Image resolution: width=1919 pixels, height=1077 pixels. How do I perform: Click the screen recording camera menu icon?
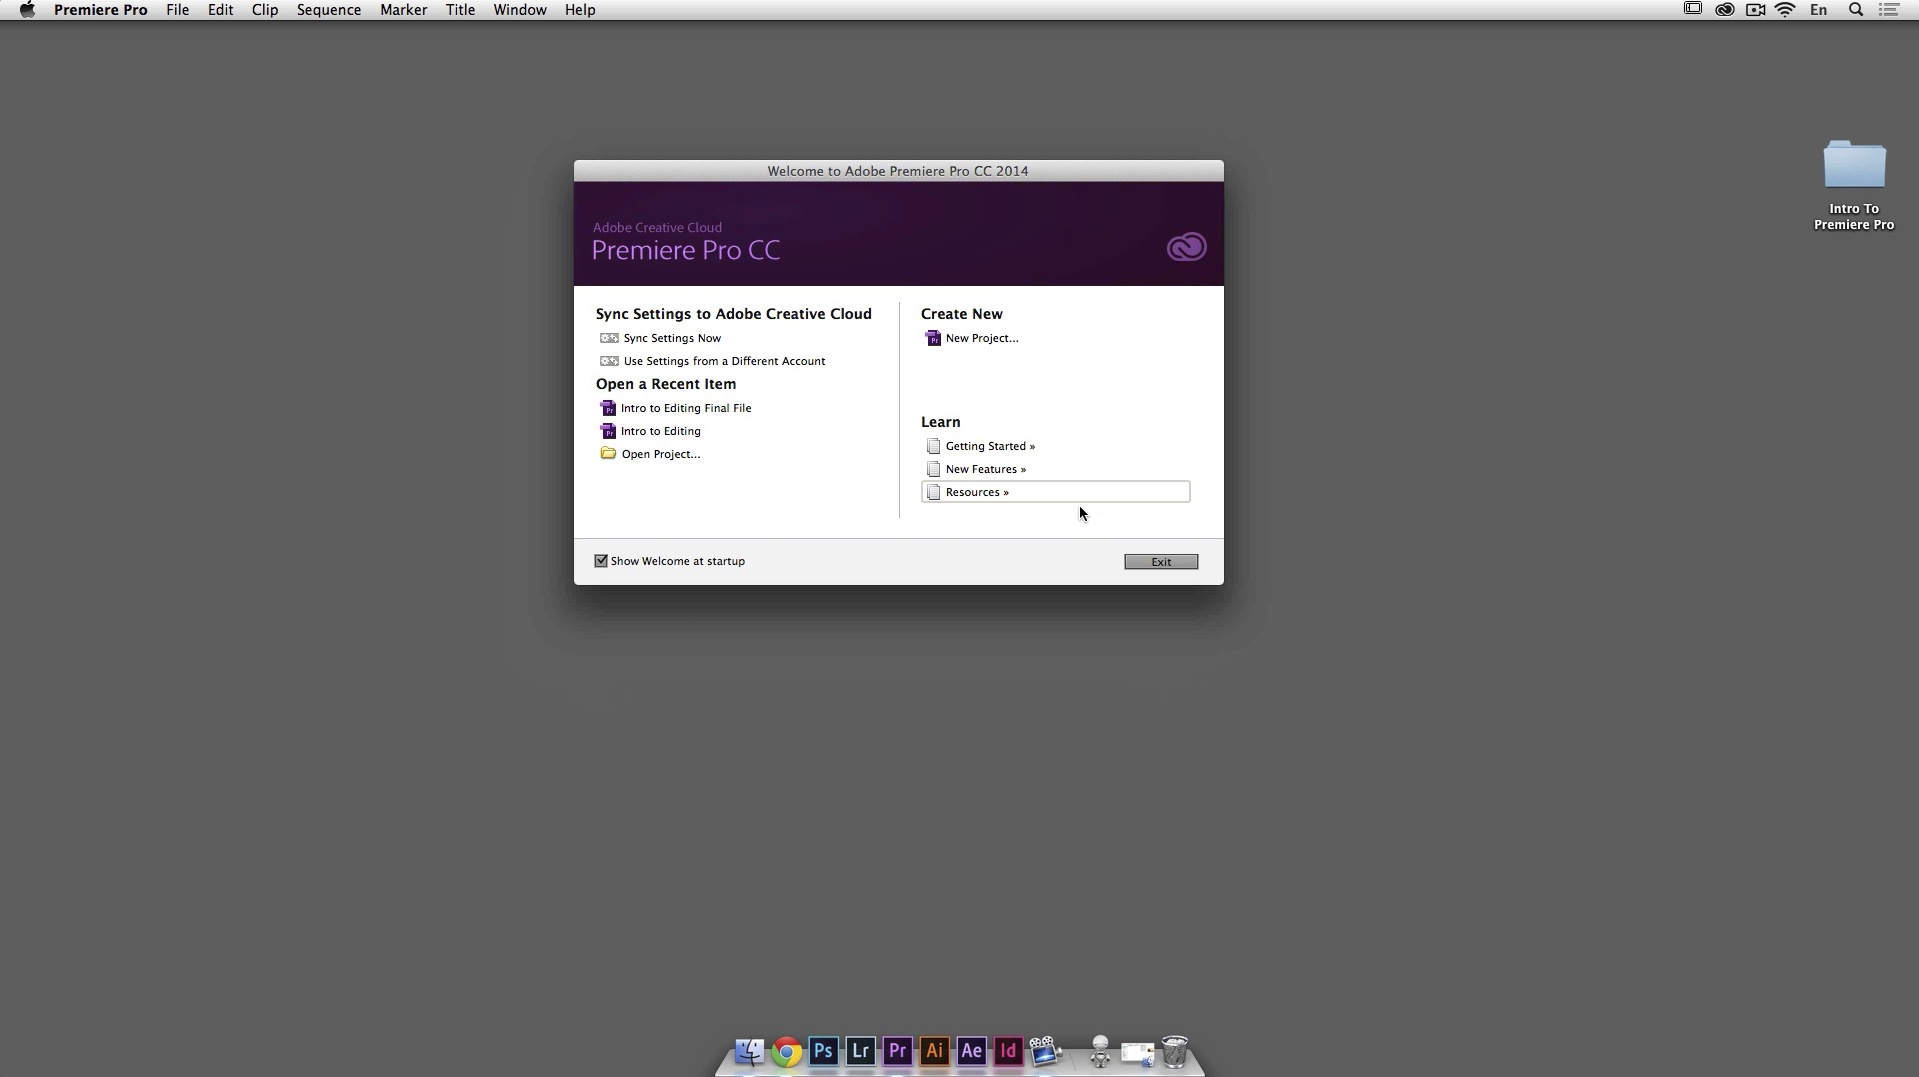[1755, 10]
